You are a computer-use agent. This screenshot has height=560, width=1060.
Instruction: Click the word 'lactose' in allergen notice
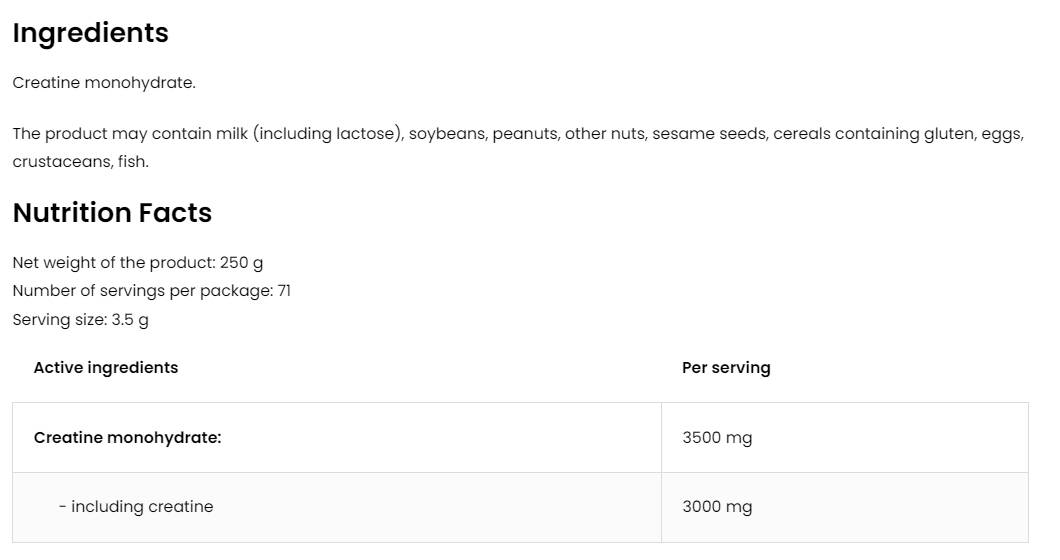click(x=366, y=134)
